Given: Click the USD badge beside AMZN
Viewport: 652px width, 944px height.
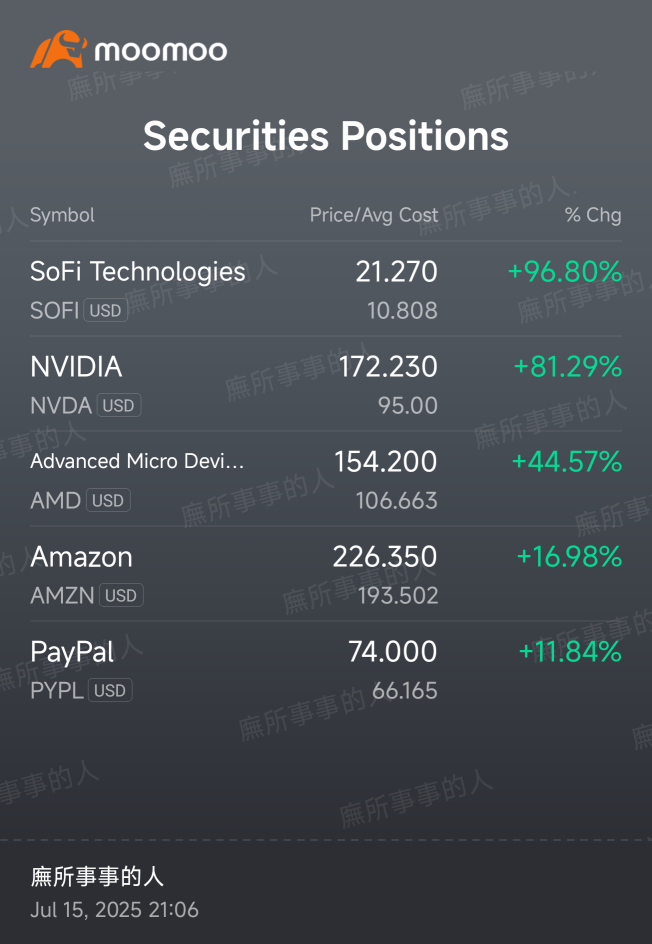Looking at the screenshot, I should tap(121, 596).
